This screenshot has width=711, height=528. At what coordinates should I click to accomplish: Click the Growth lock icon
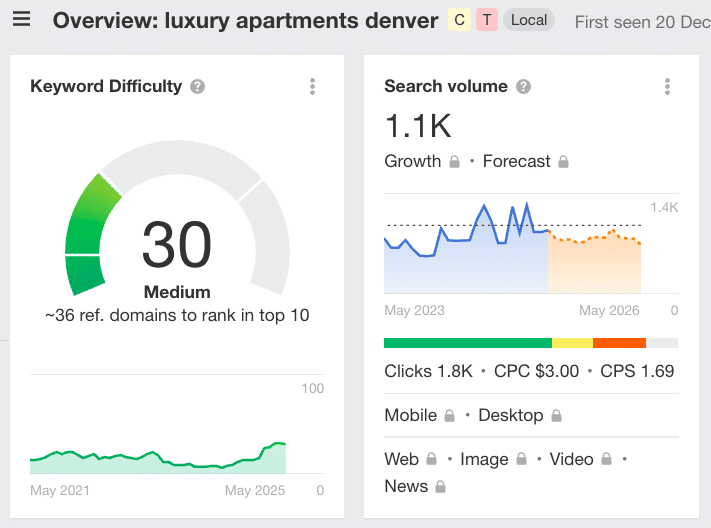tap(454, 161)
